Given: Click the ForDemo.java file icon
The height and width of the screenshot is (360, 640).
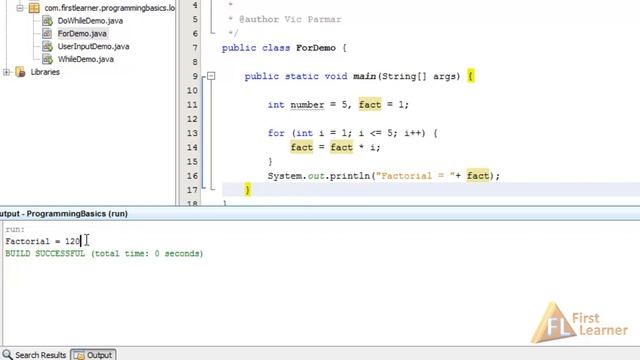Looking at the screenshot, I should [x=48, y=33].
